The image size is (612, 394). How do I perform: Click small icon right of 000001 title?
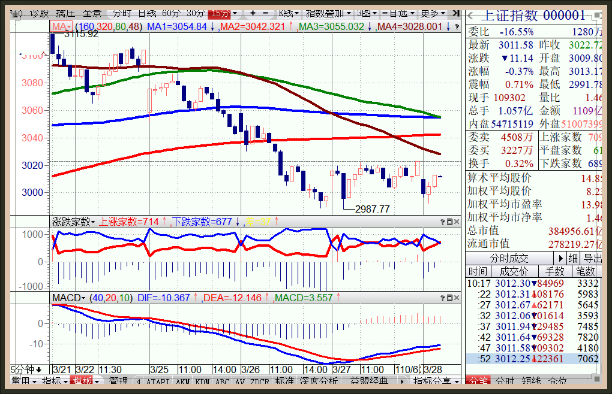pos(597,16)
